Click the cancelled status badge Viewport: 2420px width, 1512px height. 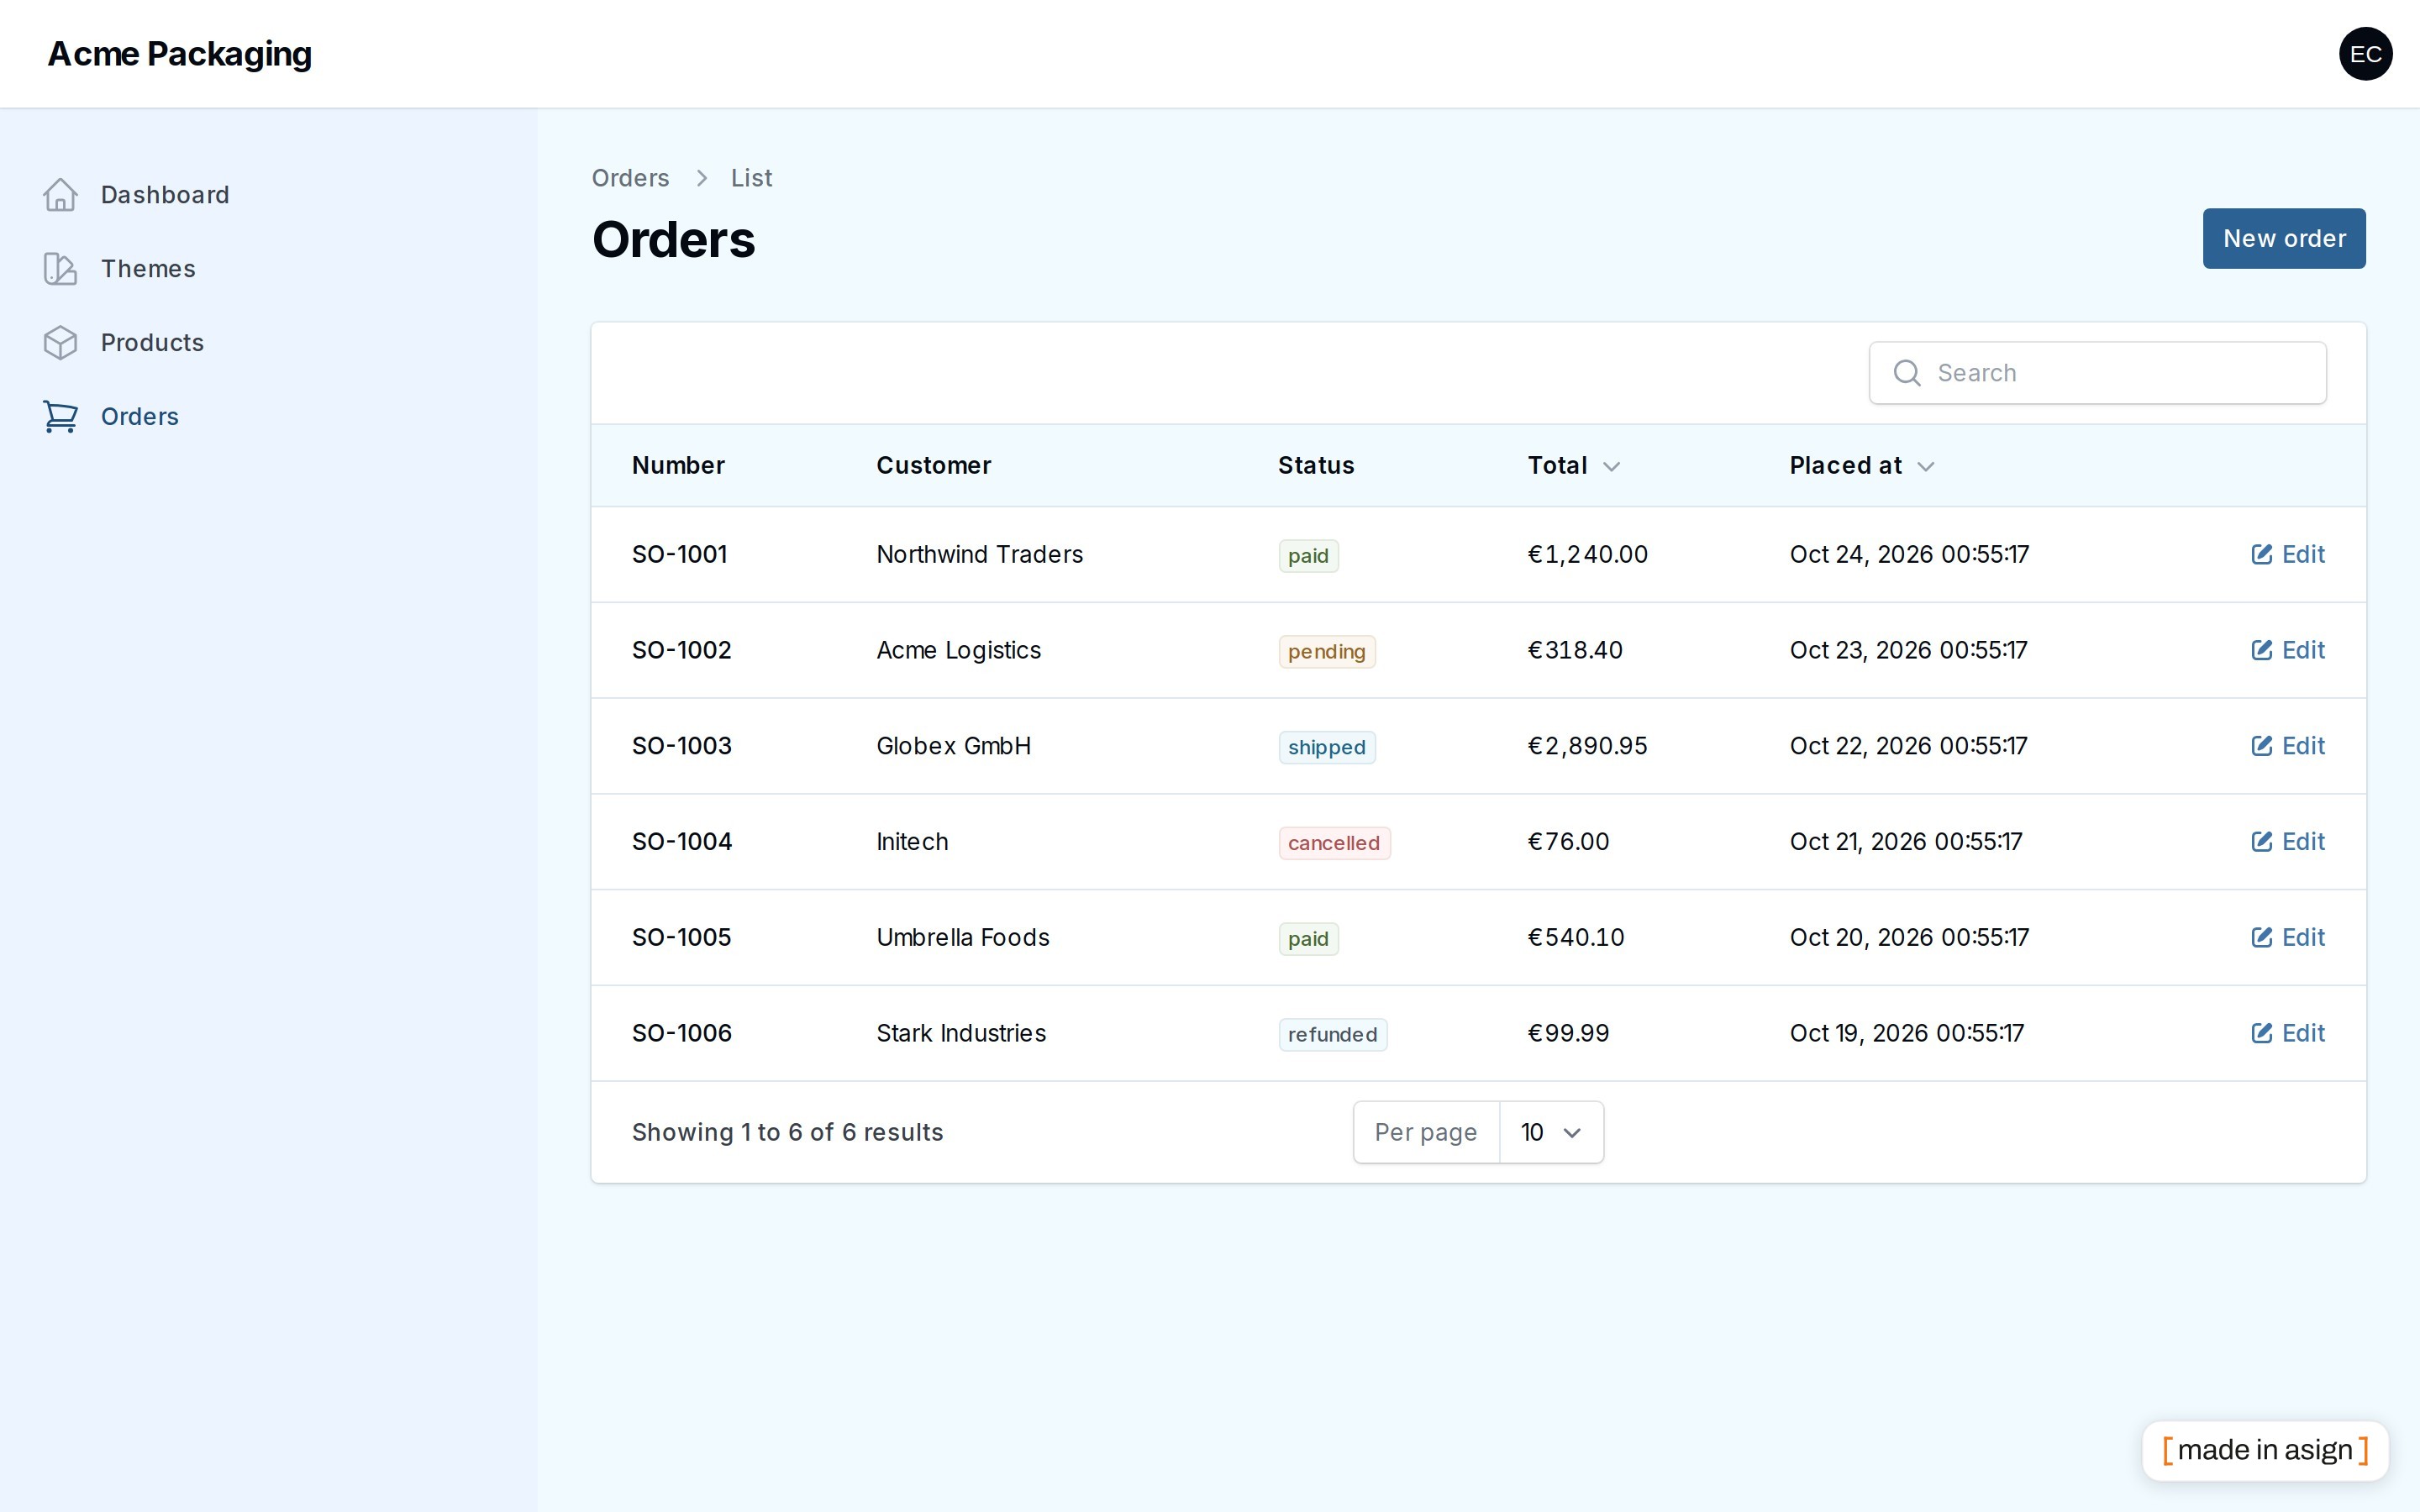tap(1334, 843)
